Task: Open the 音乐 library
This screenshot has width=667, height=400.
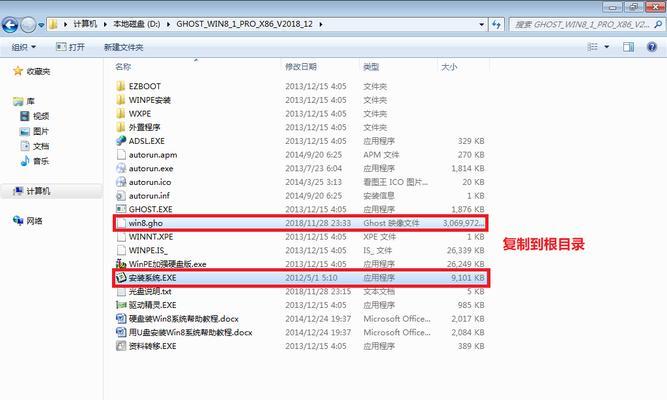Action: (x=41, y=161)
